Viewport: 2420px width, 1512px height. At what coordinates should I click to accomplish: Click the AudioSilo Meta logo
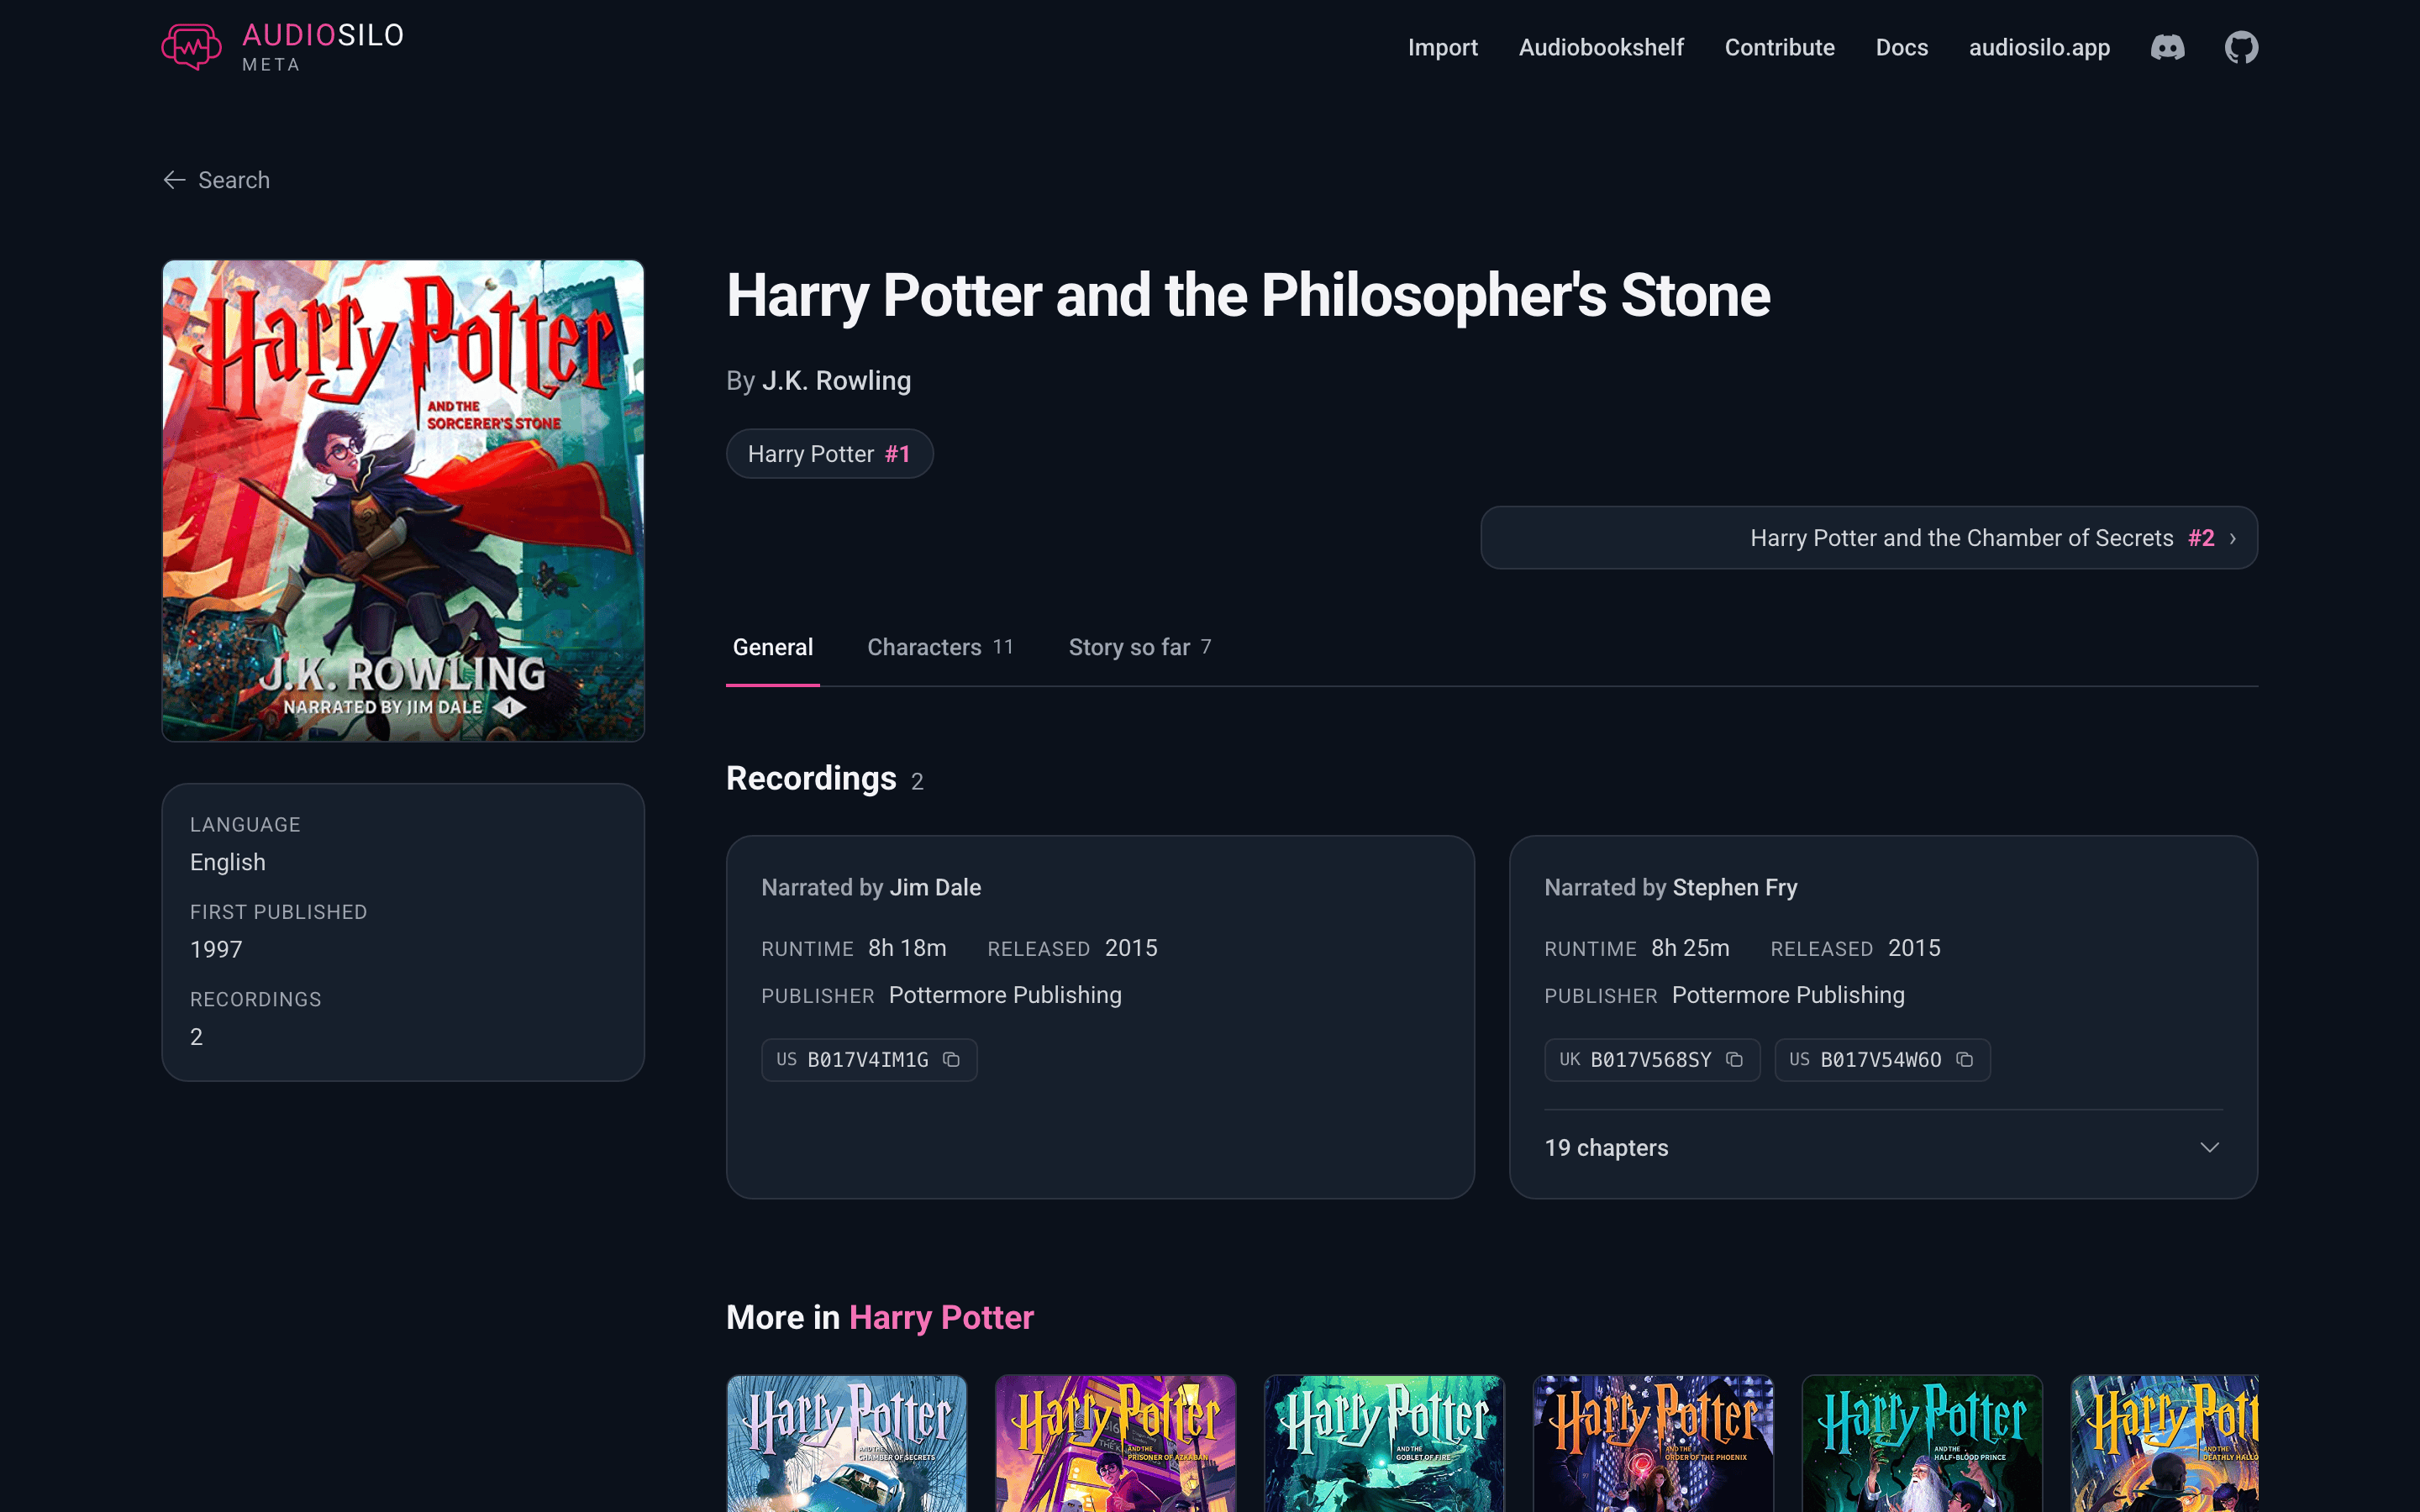pyautogui.click(x=283, y=47)
